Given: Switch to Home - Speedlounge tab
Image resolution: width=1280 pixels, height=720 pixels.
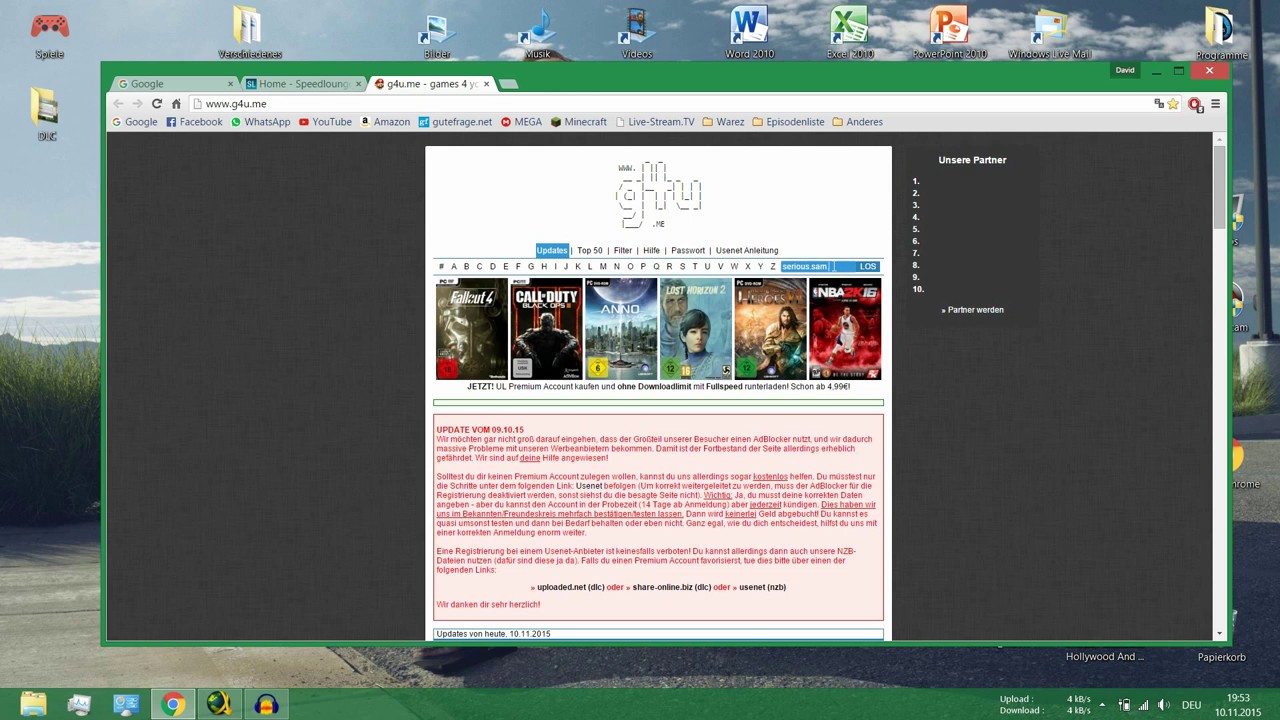Looking at the screenshot, I should (x=303, y=84).
